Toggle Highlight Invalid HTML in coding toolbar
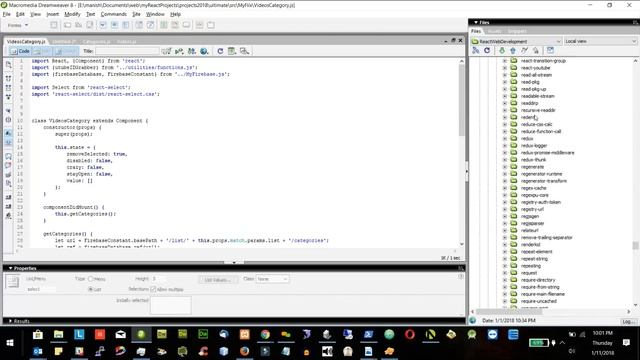This screenshot has height=360, width=640. click(x=9, y=142)
